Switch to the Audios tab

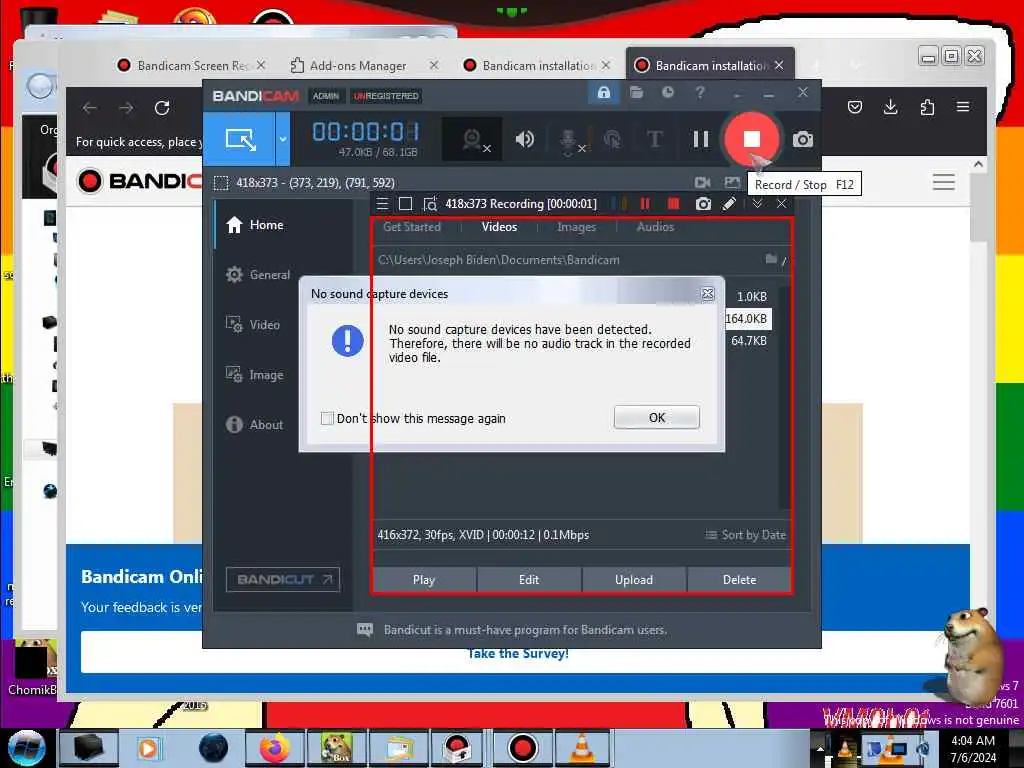(655, 227)
